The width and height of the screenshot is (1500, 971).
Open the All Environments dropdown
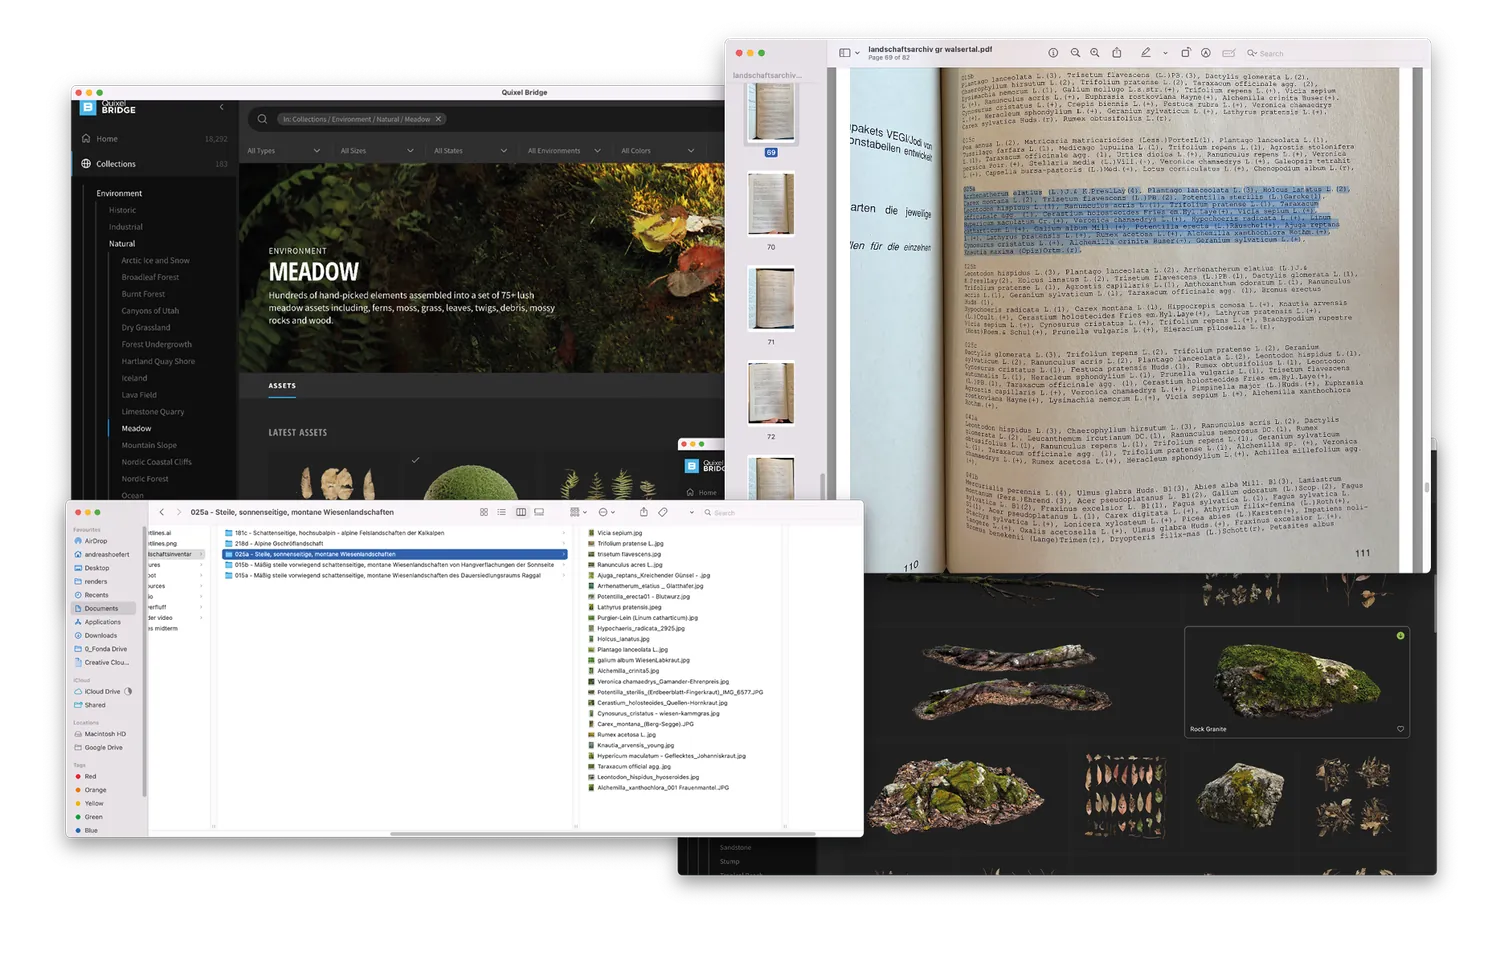[x=565, y=151]
